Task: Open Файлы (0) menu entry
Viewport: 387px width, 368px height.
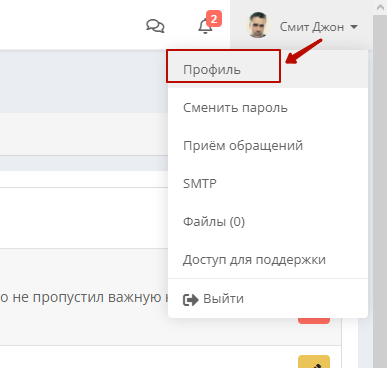Action: 267,221
